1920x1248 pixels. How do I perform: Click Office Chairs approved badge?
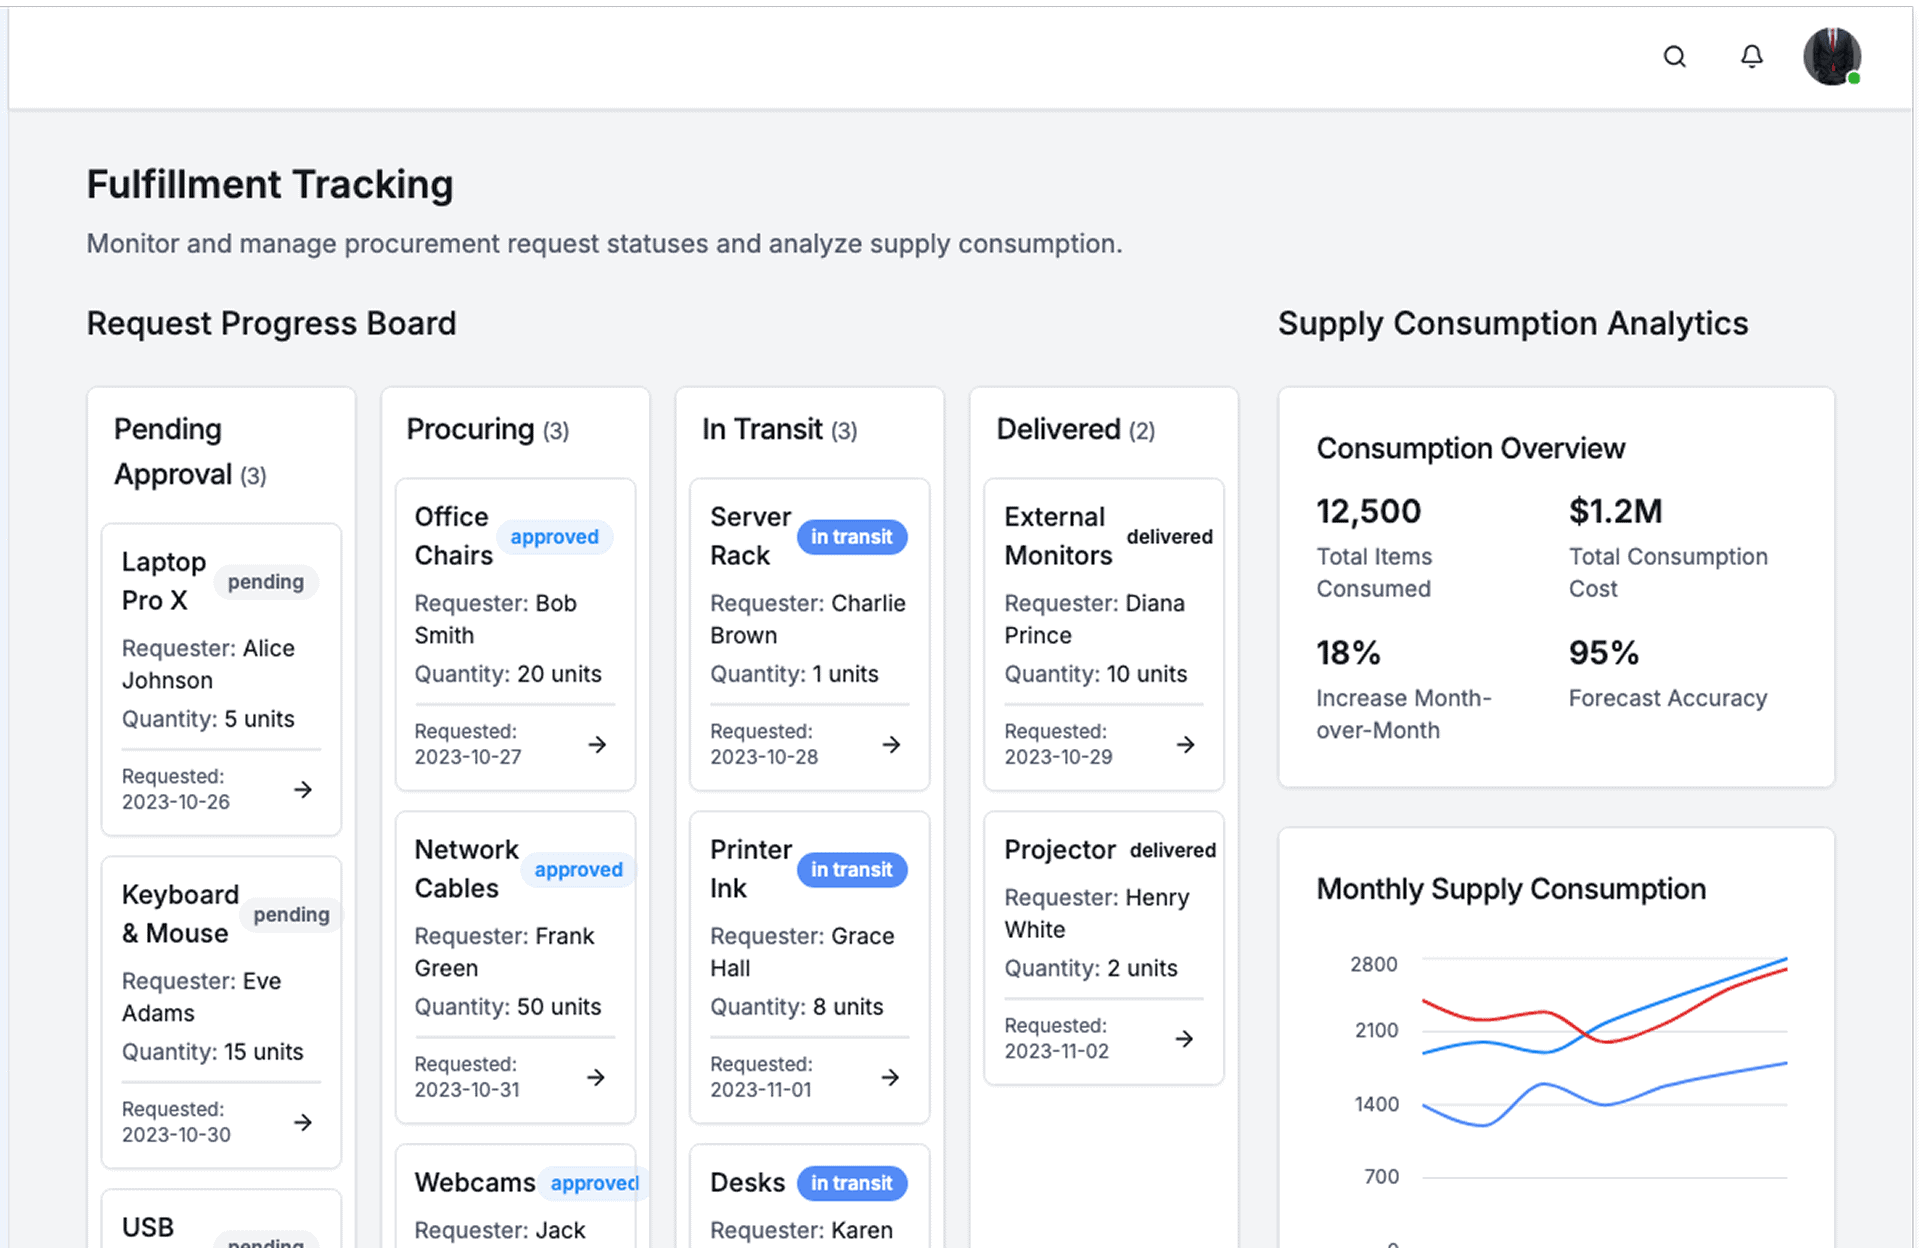[x=554, y=537]
